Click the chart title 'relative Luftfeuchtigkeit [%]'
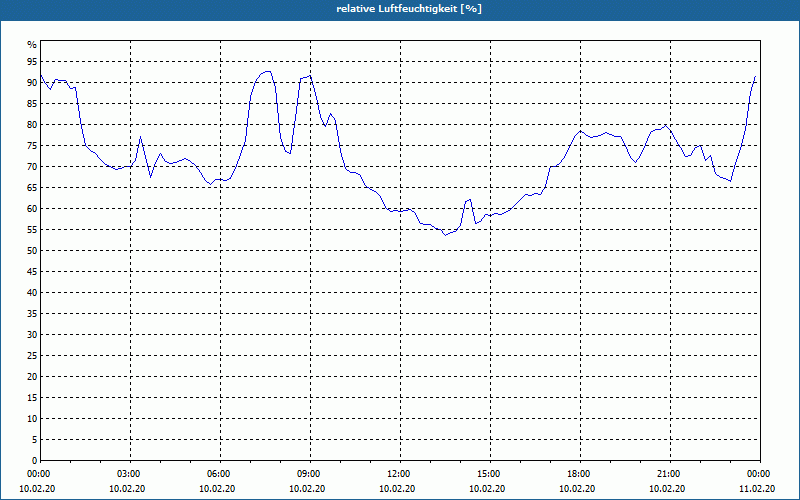The image size is (800, 500). click(x=409, y=9)
